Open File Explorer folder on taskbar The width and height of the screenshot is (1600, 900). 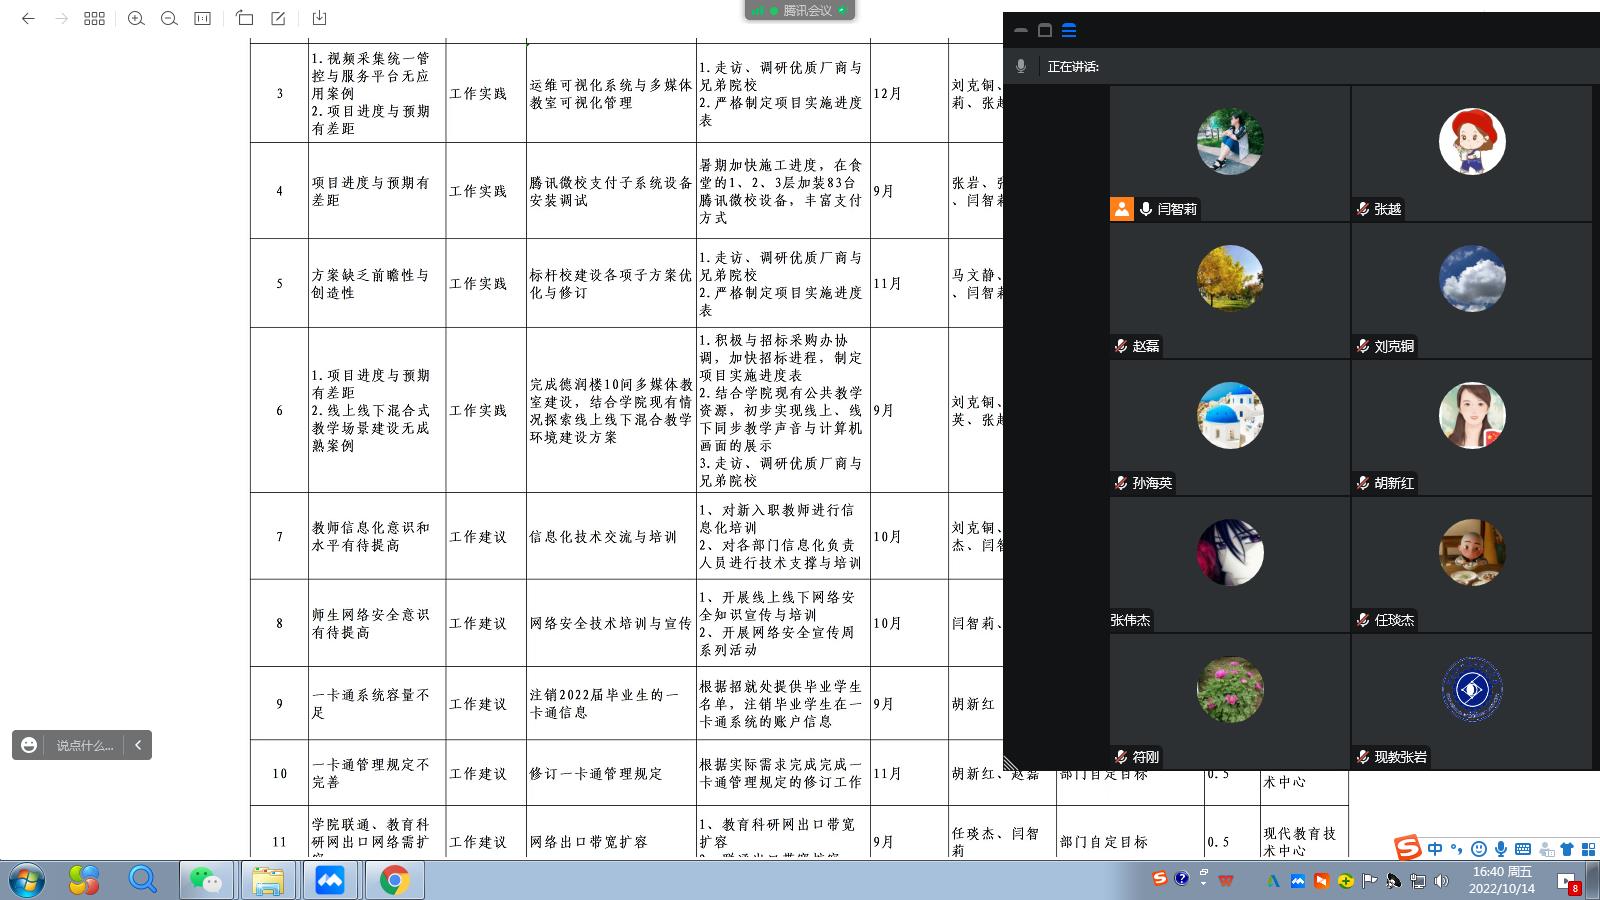pyautogui.click(x=267, y=880)
